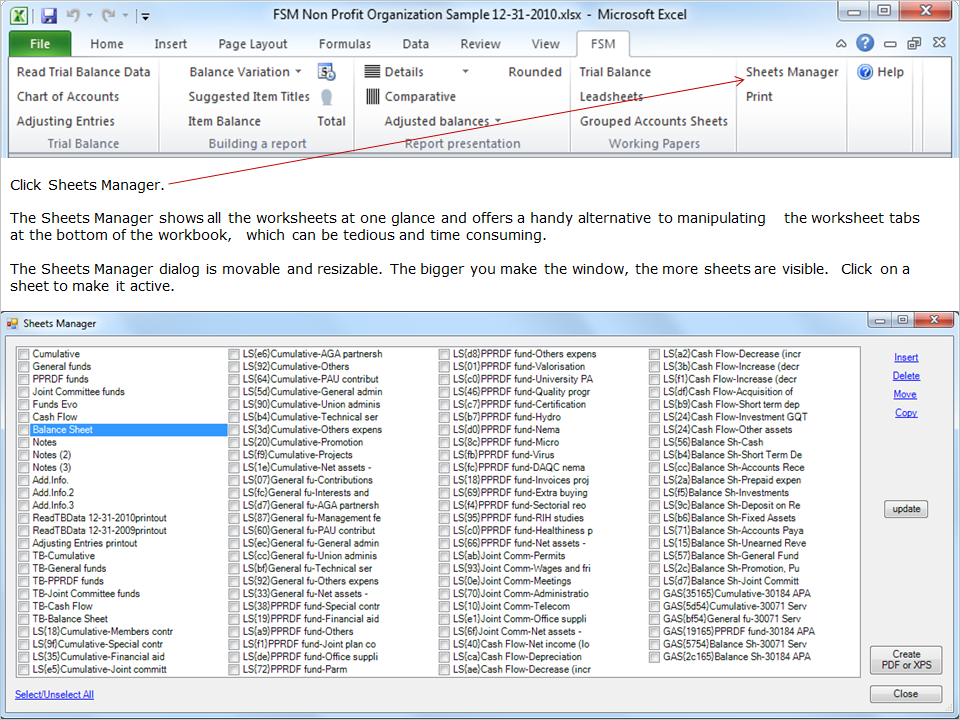Open Chart of Accounts

[68, 96]
